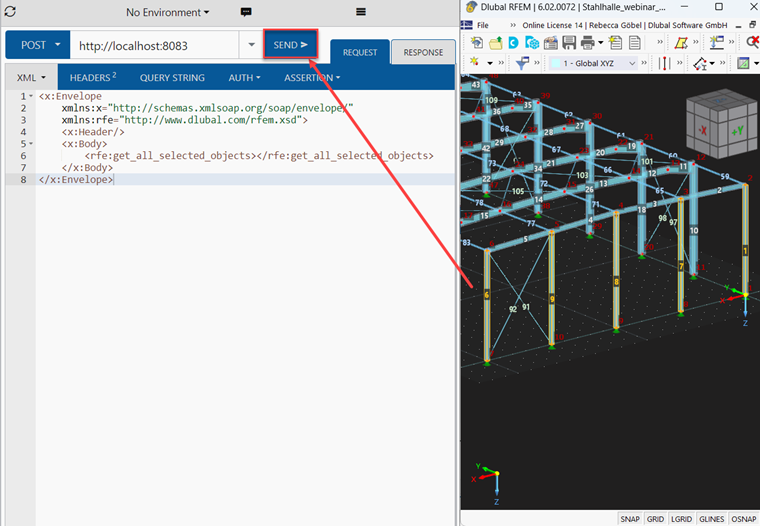Toggle OSNAP in the RFEM status bar
This screenshot has height=526, width=760.
pos(744,519)
